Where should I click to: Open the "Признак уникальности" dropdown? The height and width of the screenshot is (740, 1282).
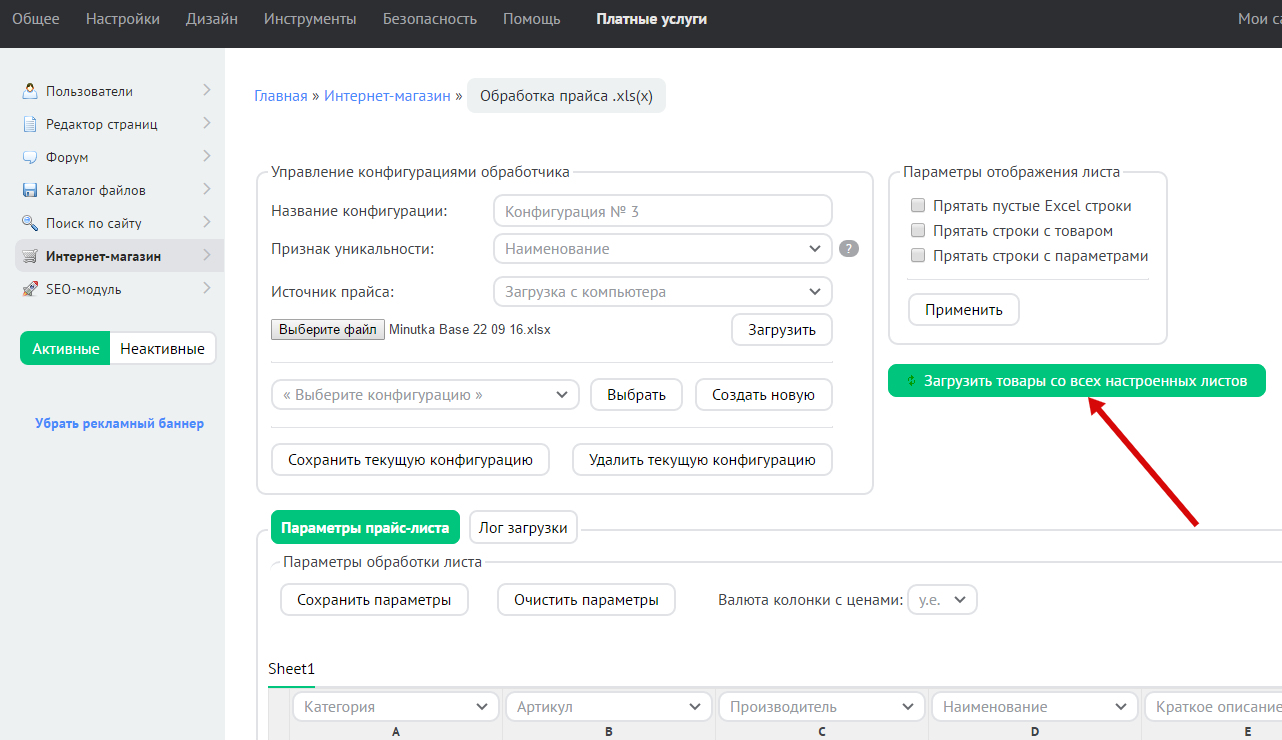tap(662, 249)
